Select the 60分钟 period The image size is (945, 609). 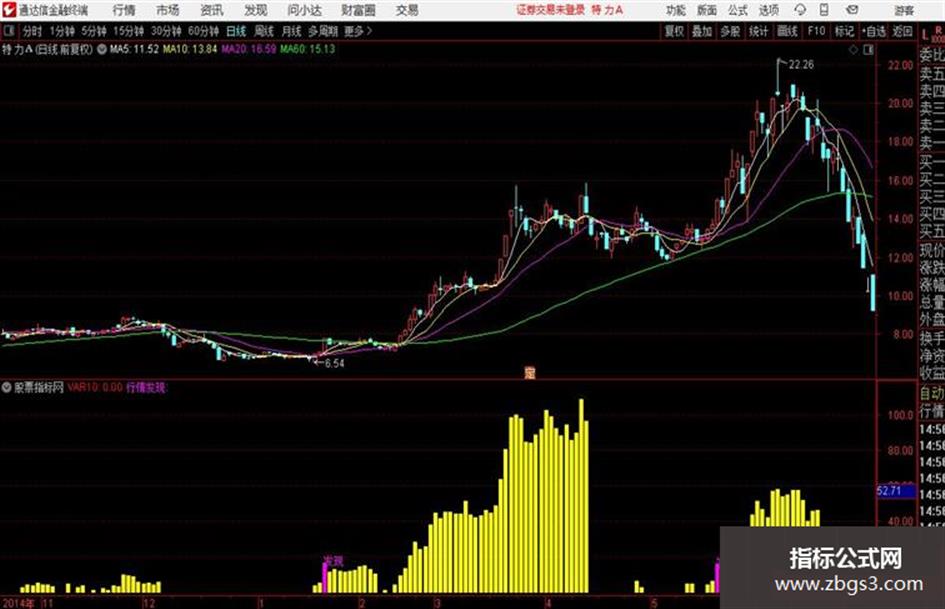click(x=203, y=31)
